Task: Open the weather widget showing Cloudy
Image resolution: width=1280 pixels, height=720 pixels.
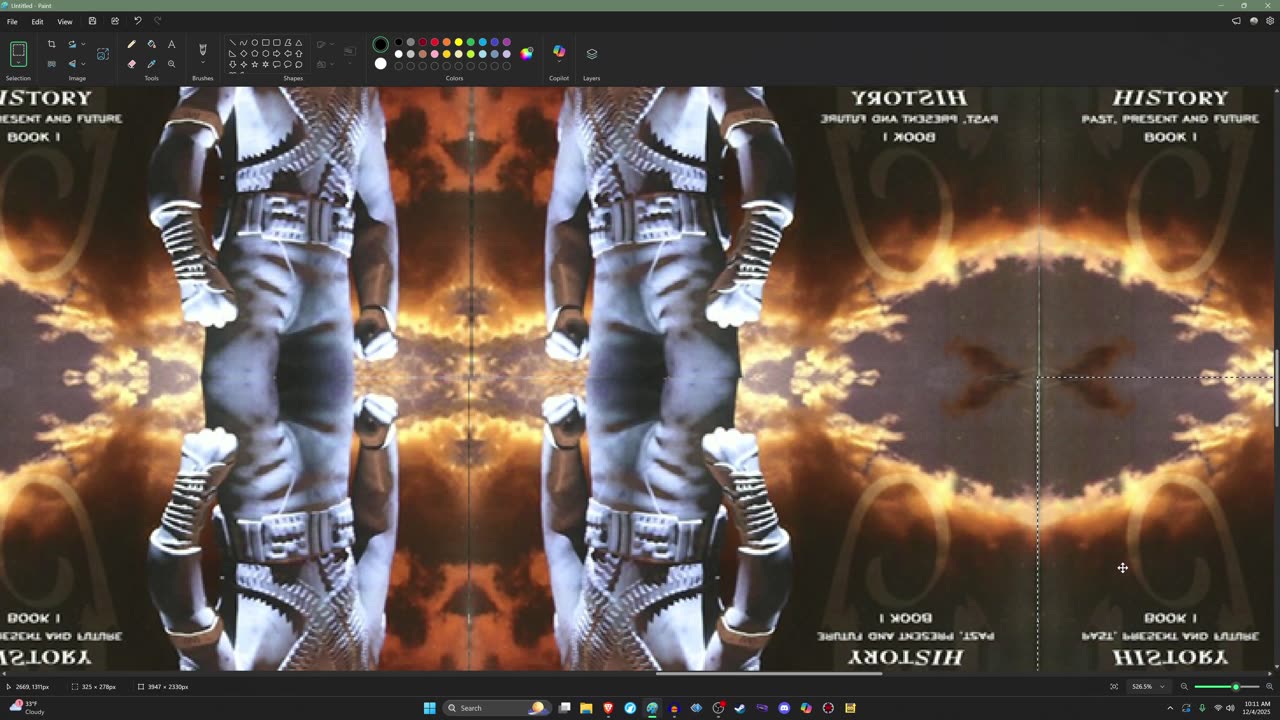Action: pyautogui.click(x=28, y=708)
